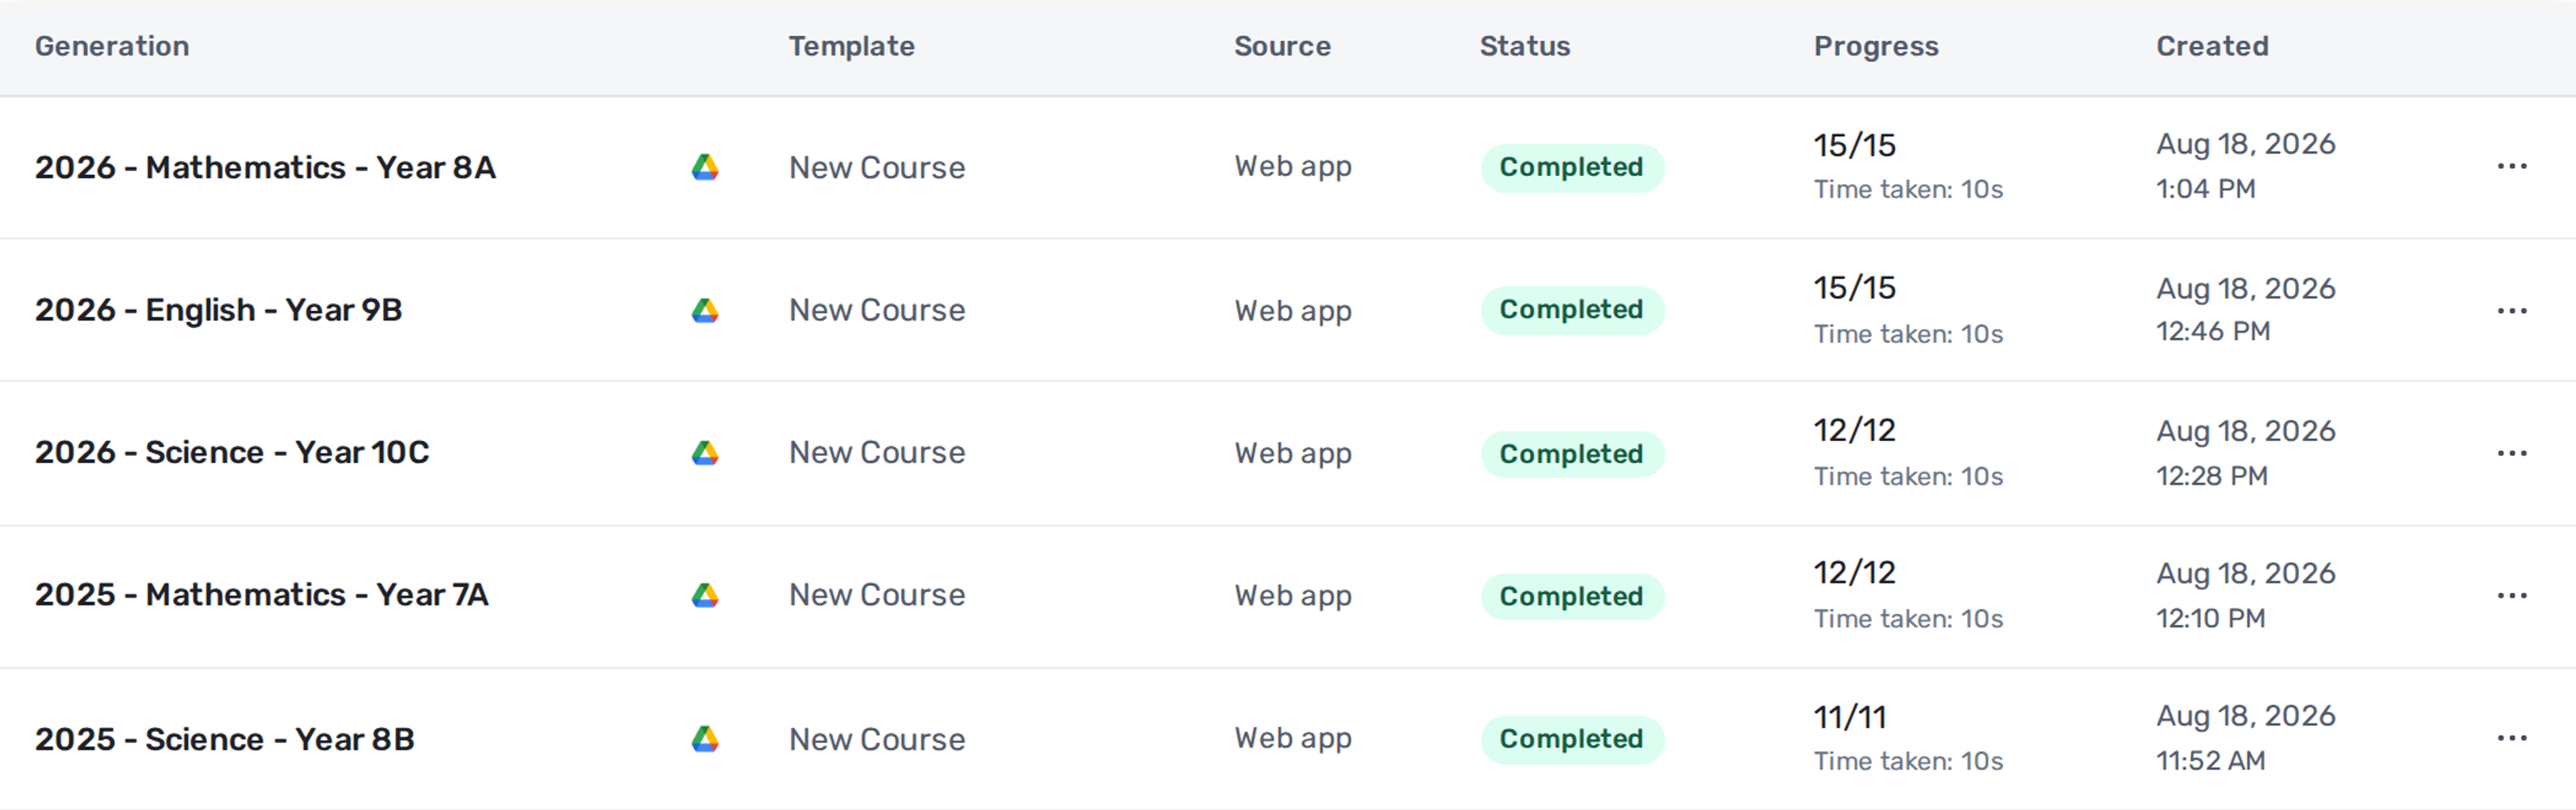Click Web app source in Science Year 8B row
The image size is (2576, 810).
[1293, 739]
